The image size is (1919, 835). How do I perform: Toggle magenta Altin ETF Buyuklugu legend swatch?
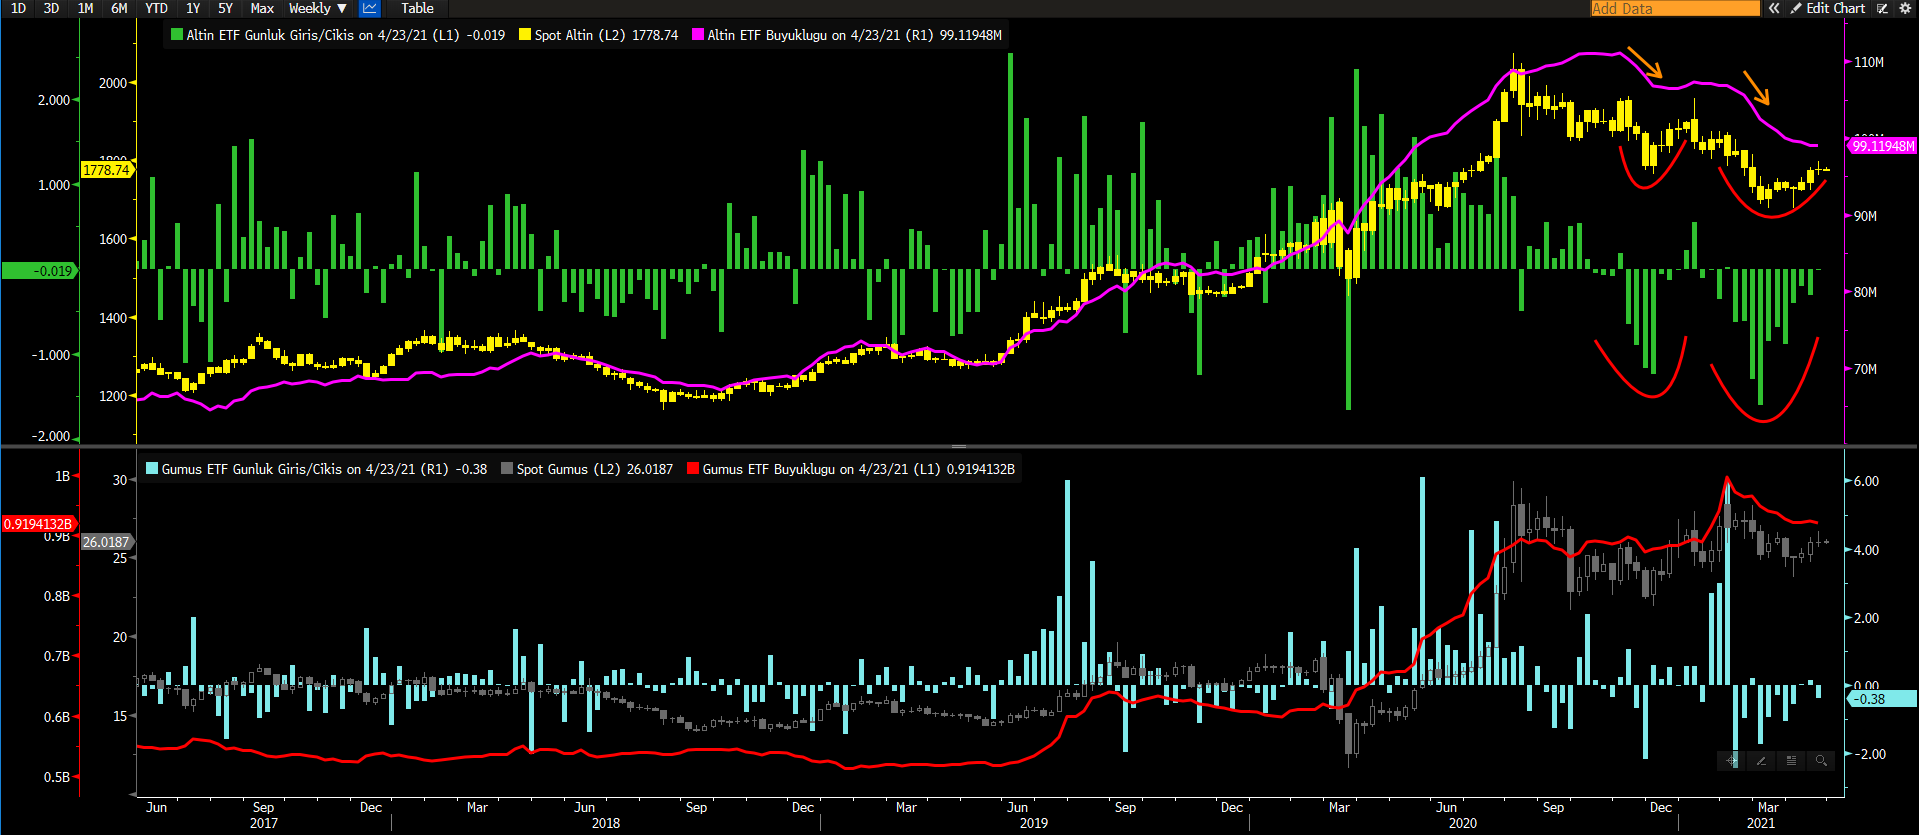698,35
